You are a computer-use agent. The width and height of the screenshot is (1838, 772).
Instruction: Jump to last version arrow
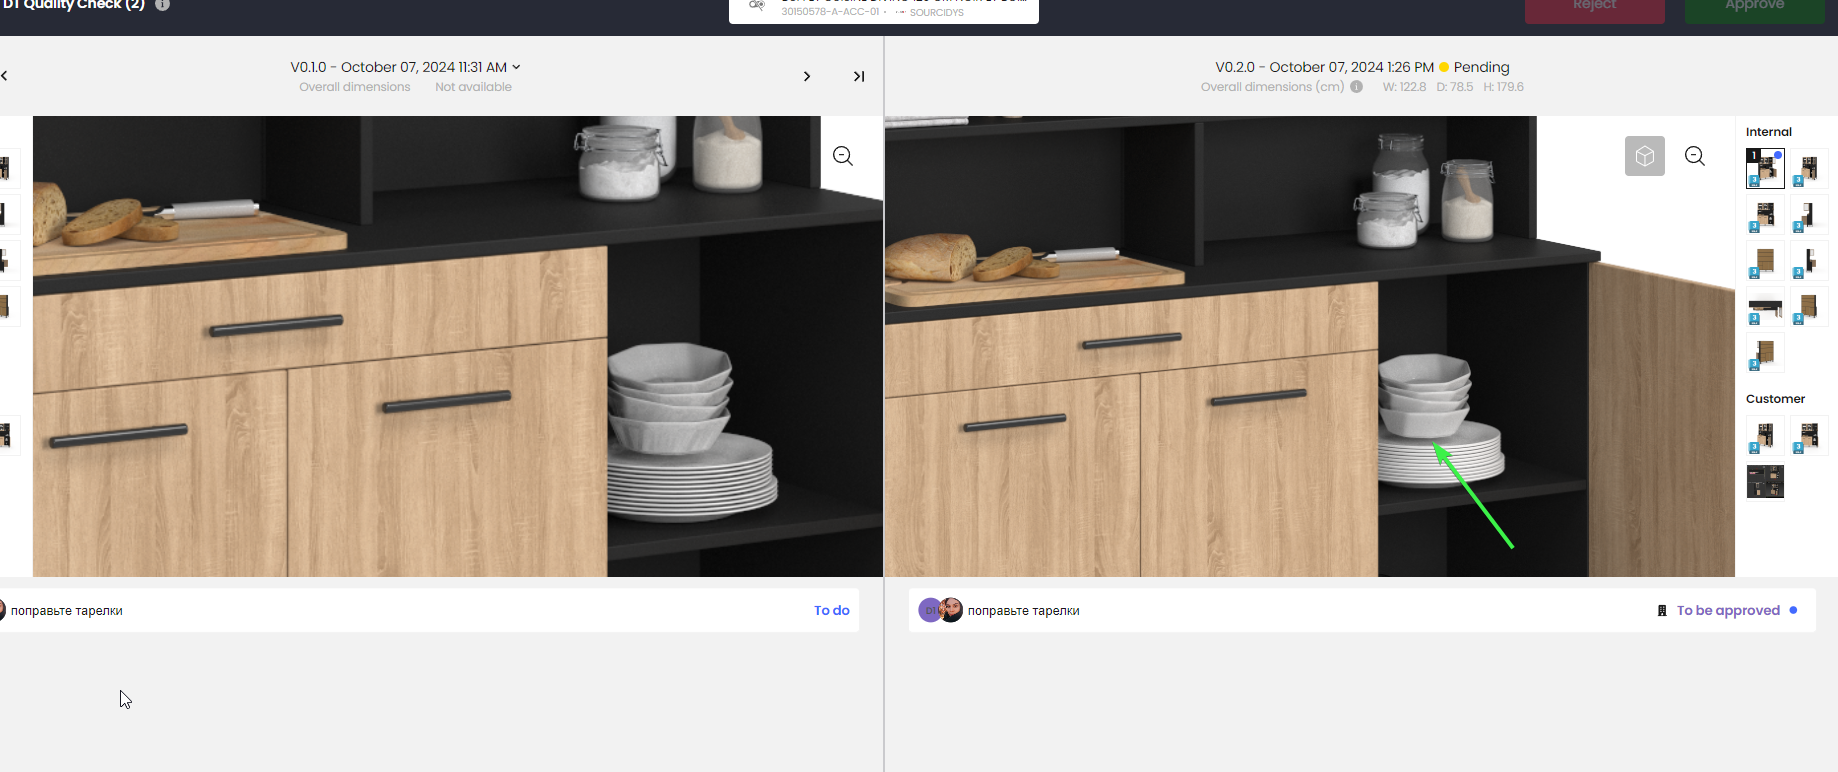coord(858,76)
